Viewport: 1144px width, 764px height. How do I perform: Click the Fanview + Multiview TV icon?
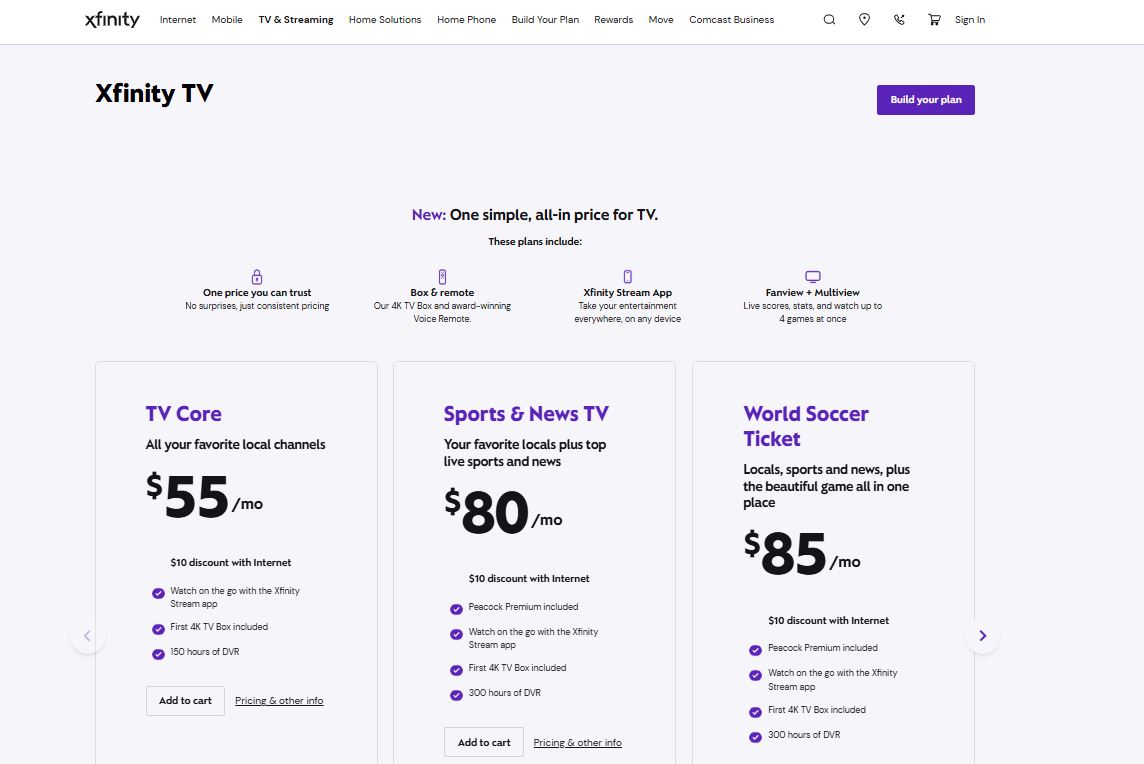pyautogui.click(x=813, y=275)
